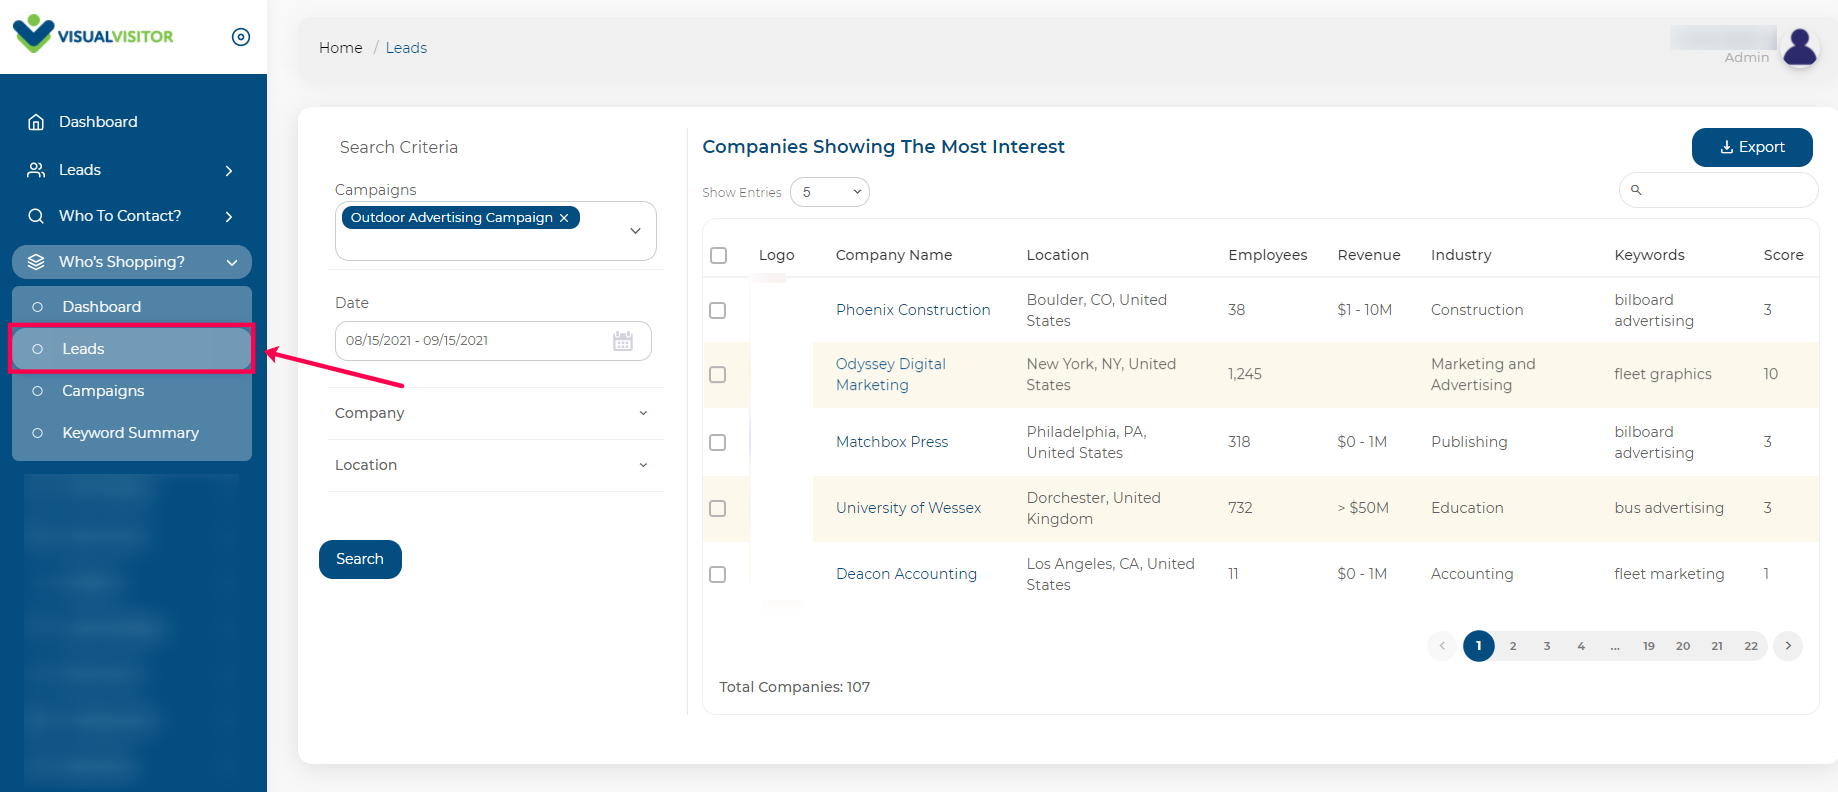
Task: Click the Leads people icon in the sidebar
Action: [36, 170]
